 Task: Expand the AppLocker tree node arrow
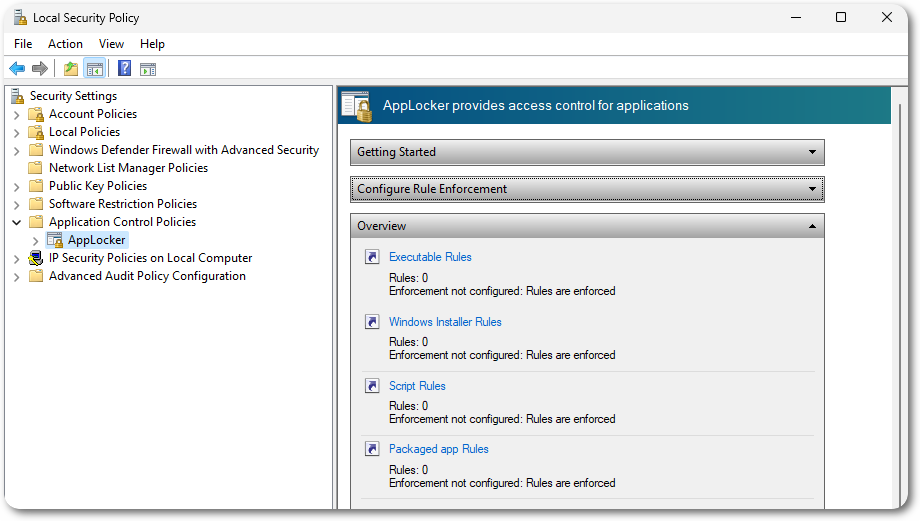pyautogui.click(x=36, y=241)
